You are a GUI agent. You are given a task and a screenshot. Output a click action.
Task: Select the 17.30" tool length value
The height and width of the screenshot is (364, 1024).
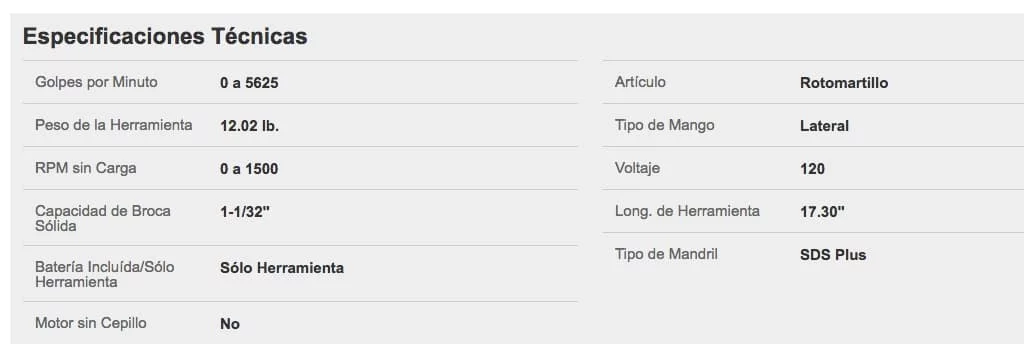pyautogui.click(x=822, y=212)
